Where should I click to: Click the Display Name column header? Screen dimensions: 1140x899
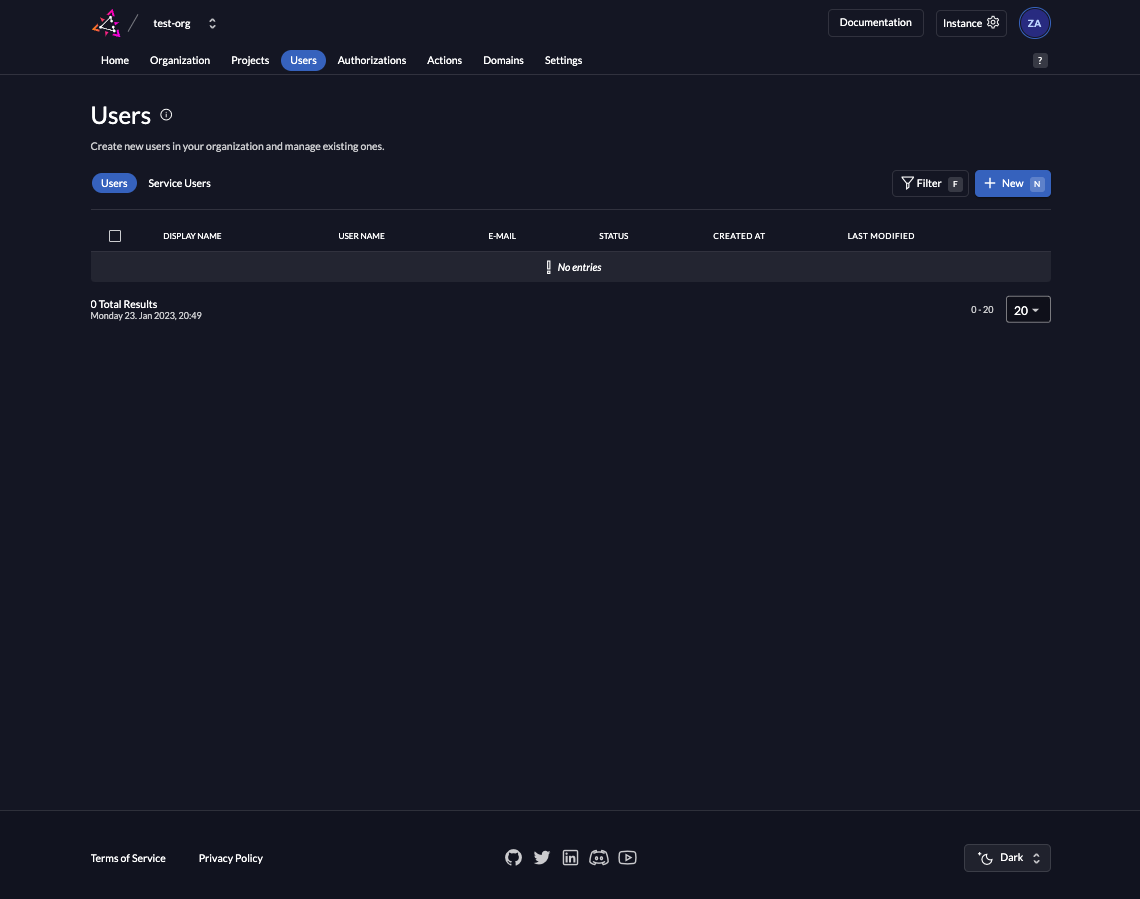click(192, 236)
